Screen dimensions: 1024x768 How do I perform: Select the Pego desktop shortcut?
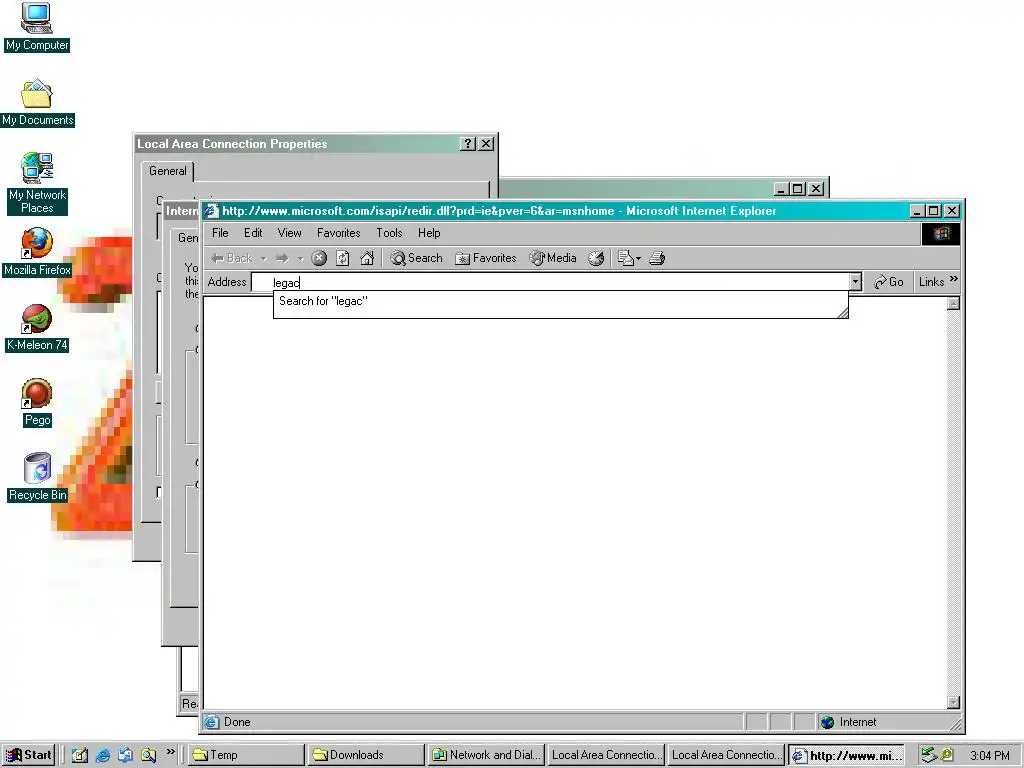(37, 403)
